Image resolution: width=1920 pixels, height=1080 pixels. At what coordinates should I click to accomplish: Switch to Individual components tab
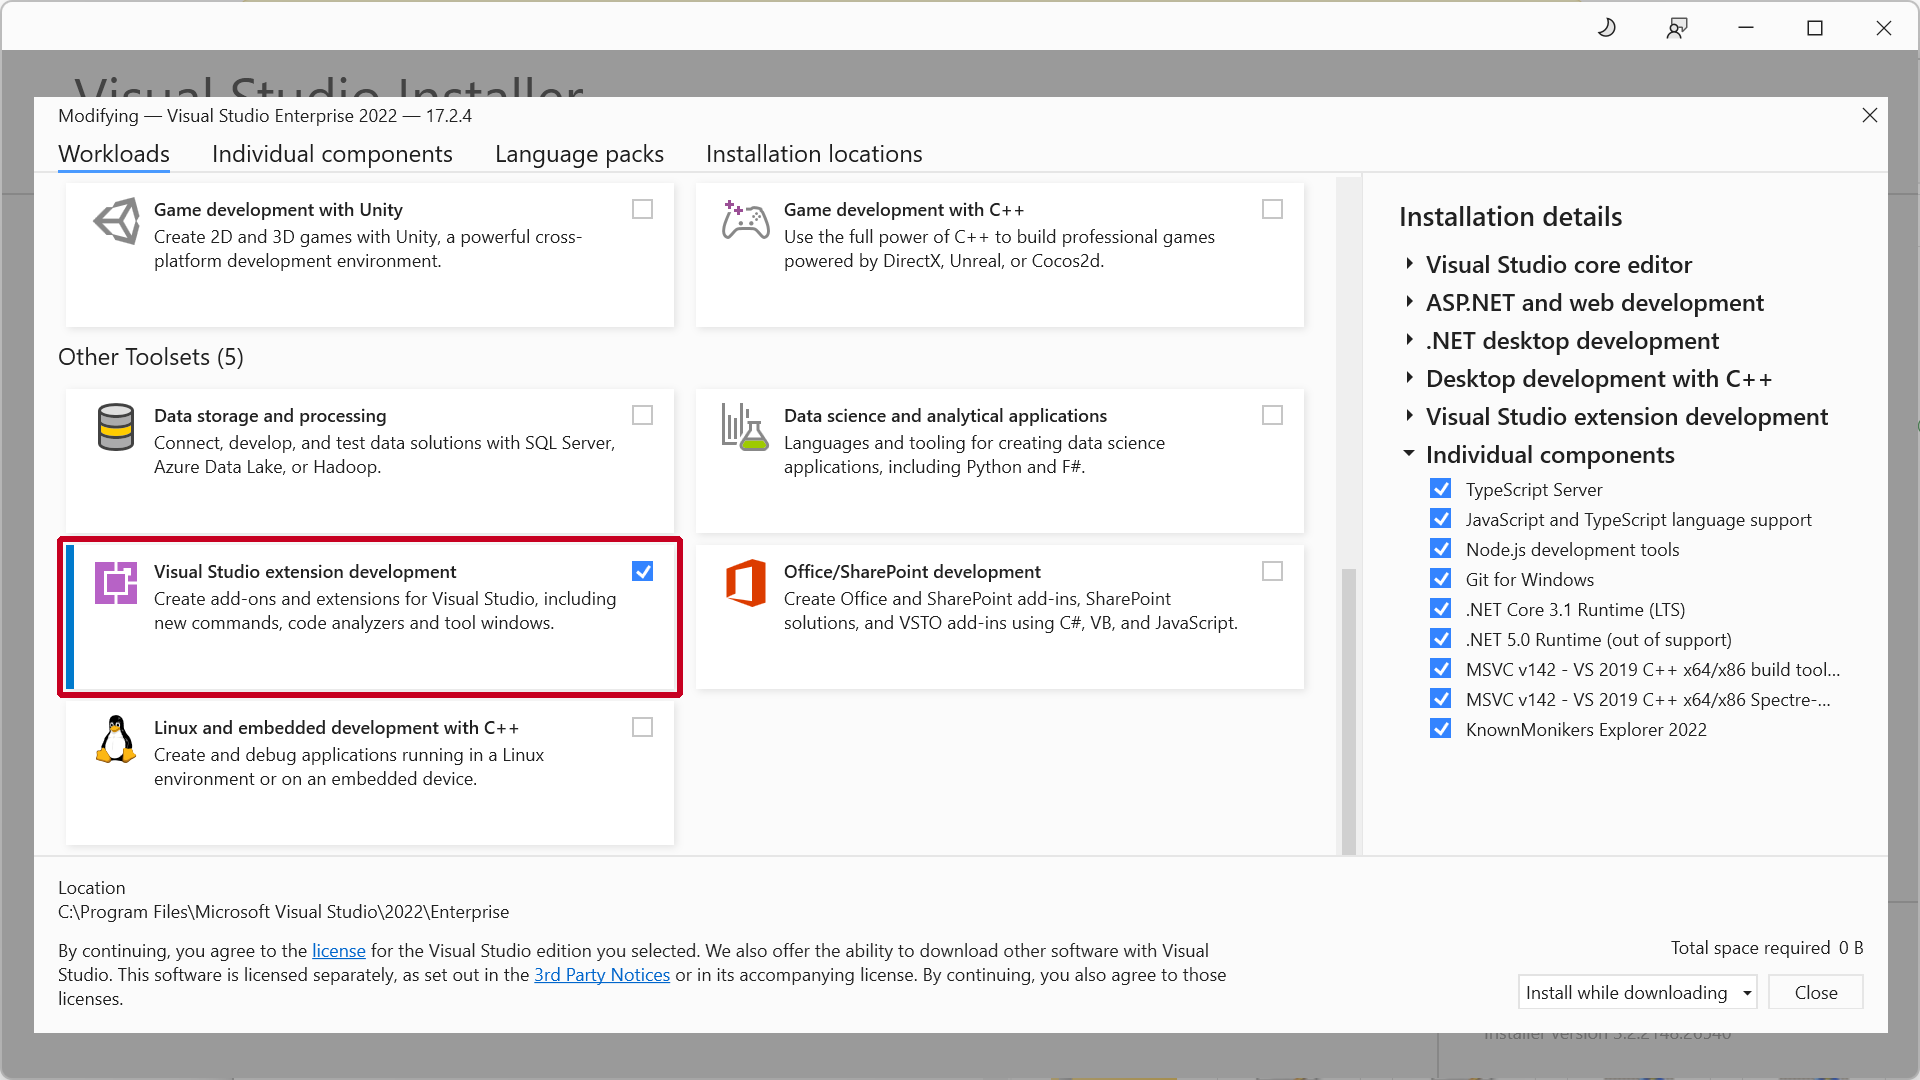click(x=332, y=154)
